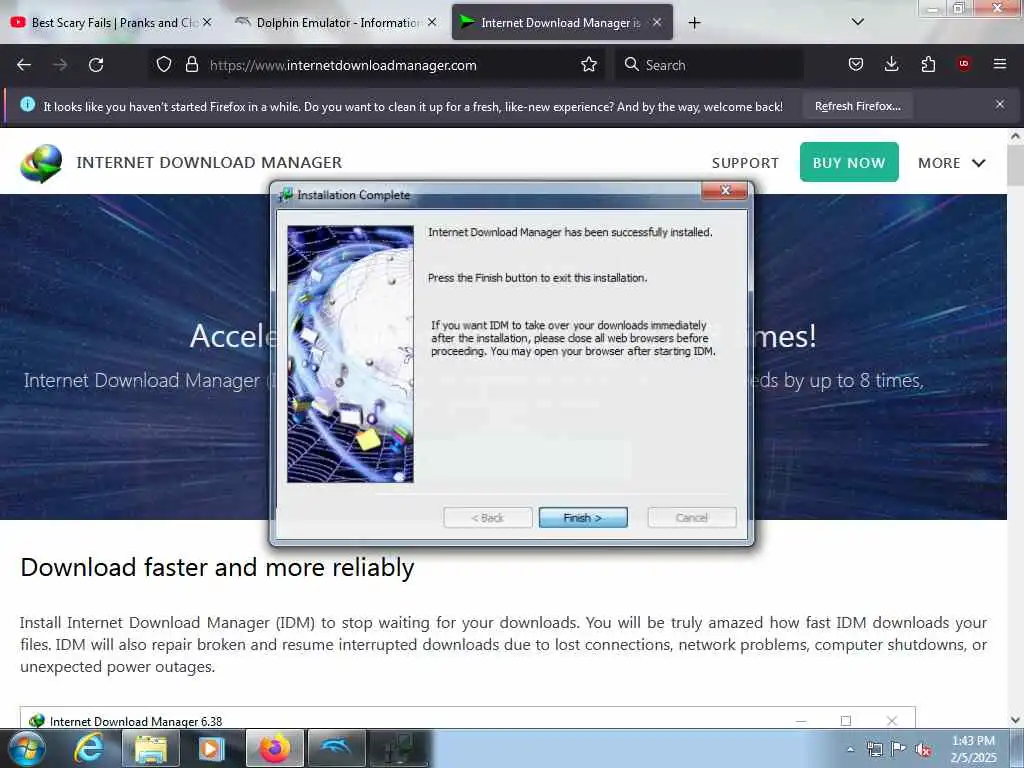Open the extensions puzzle icon
Screen dimensions: 1024x768
click(x=928, y=65)
